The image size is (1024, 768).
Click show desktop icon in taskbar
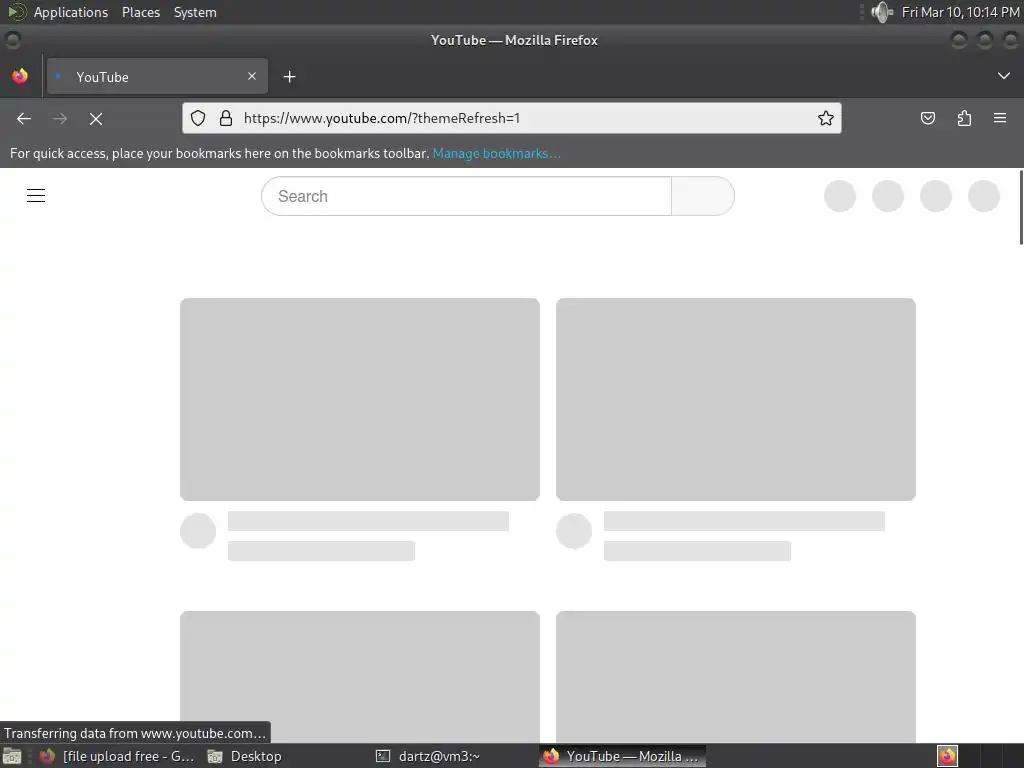(x=12, y=757)
